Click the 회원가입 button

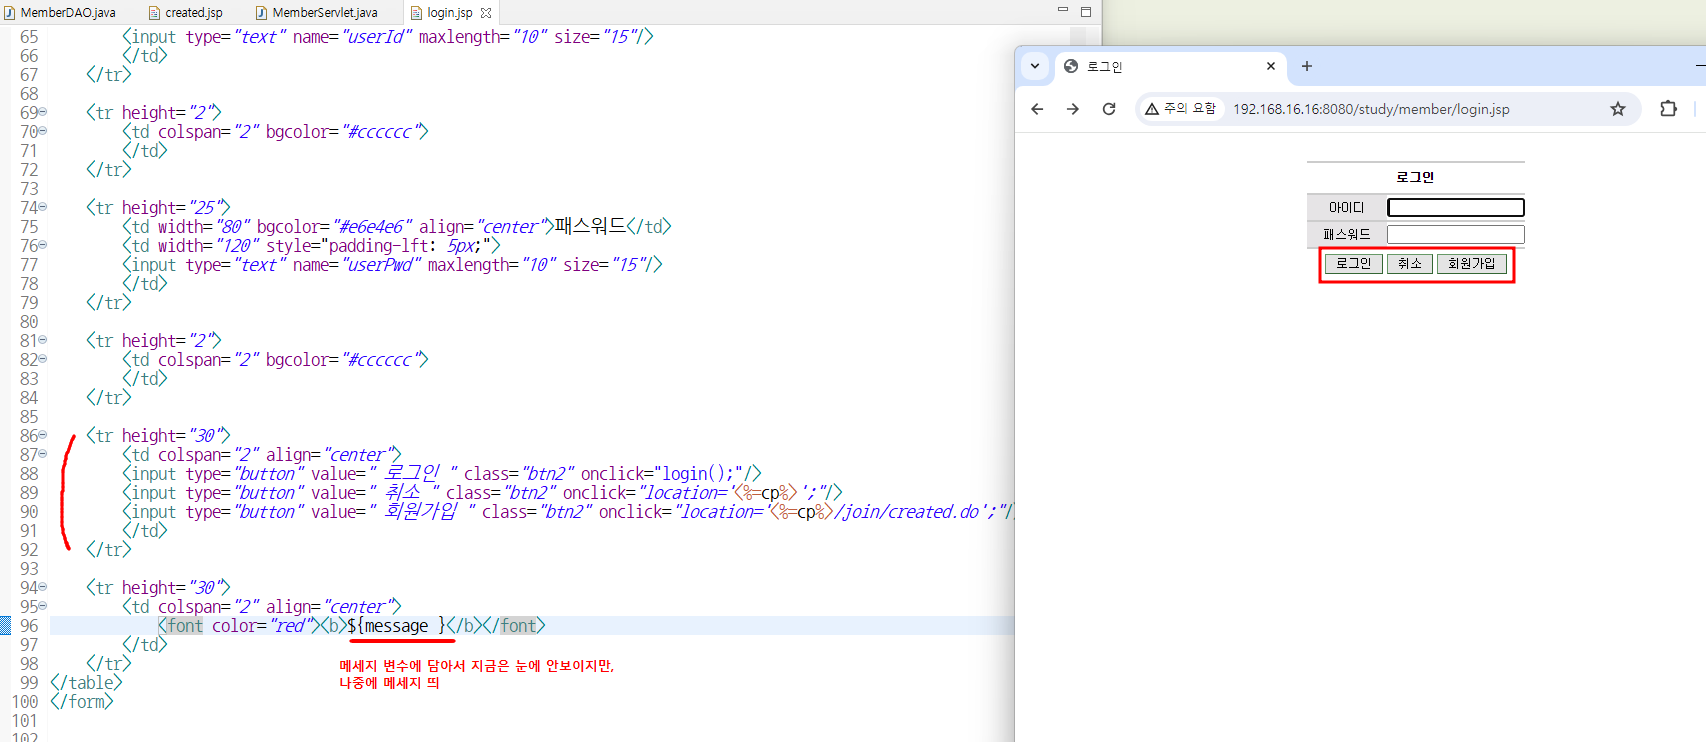tap(1471, 264)
